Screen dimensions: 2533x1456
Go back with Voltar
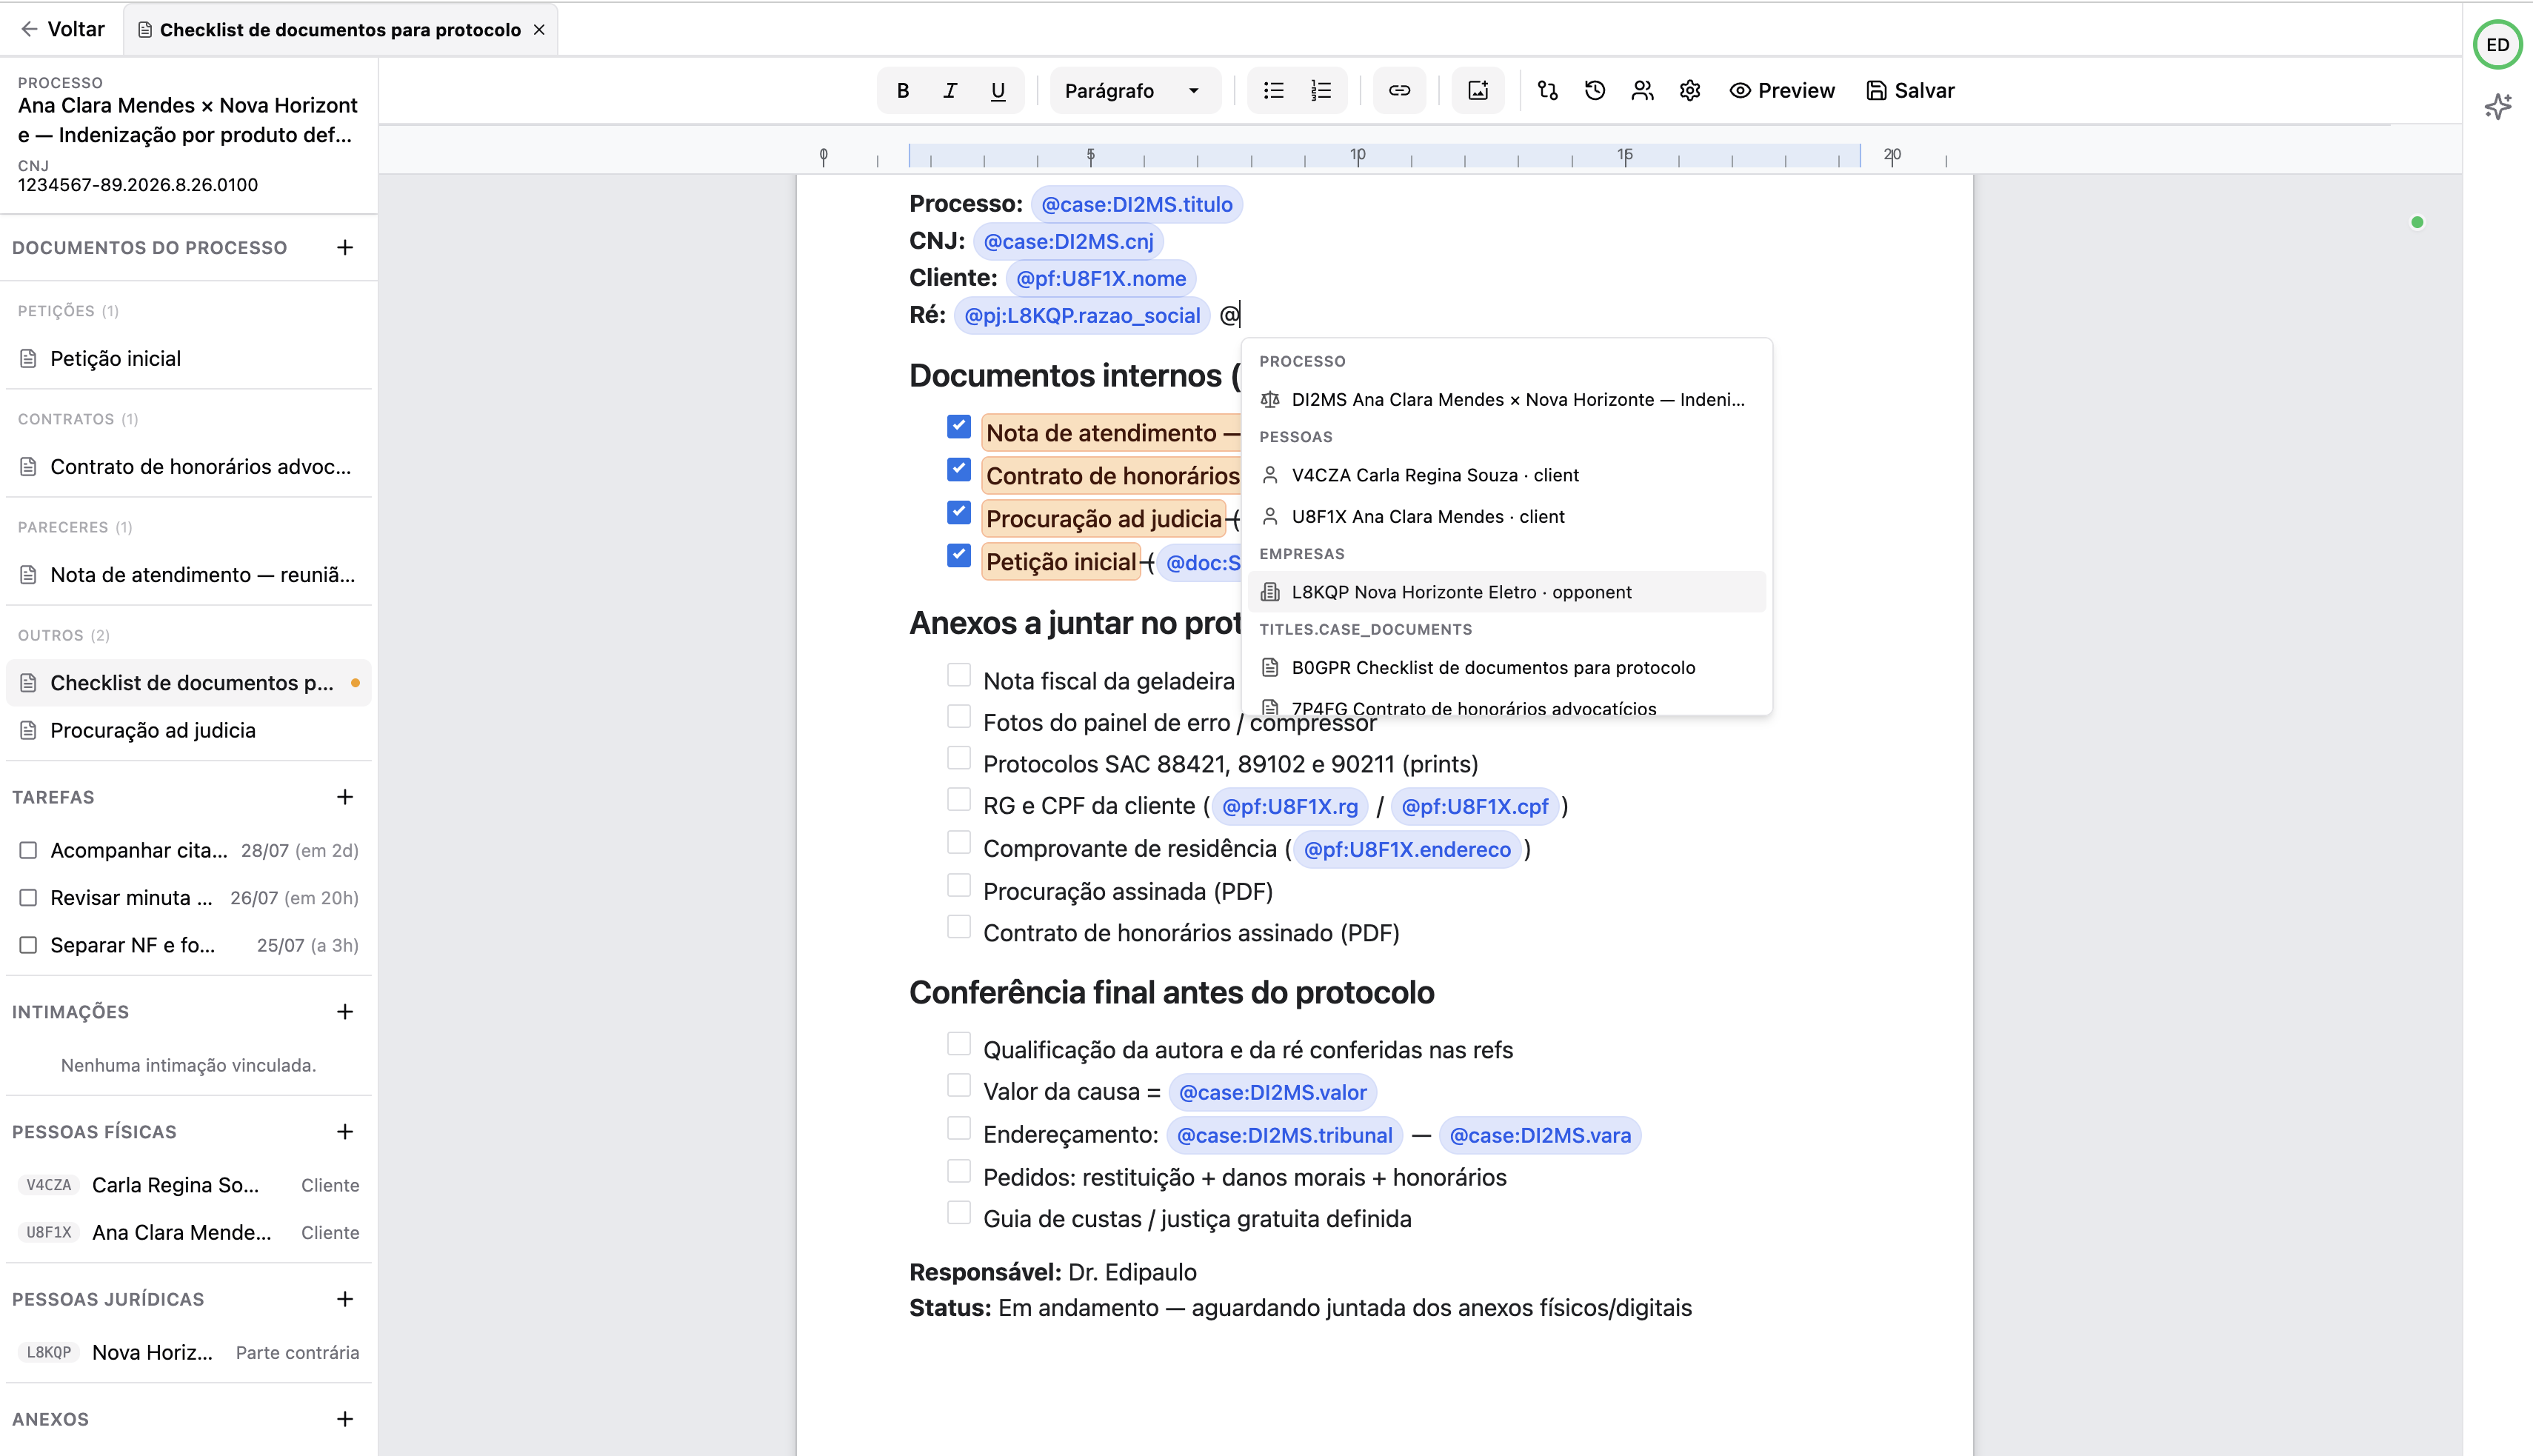[x=62, y=29]
